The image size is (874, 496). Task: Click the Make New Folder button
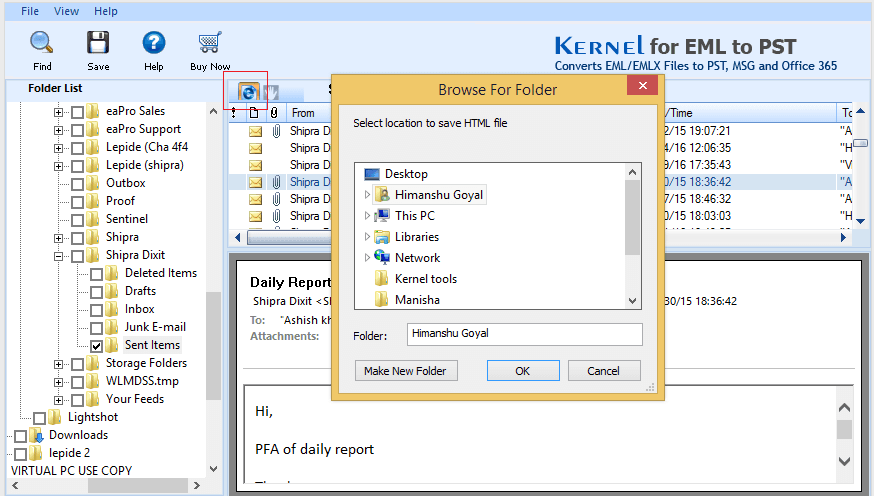pos(406,371)
